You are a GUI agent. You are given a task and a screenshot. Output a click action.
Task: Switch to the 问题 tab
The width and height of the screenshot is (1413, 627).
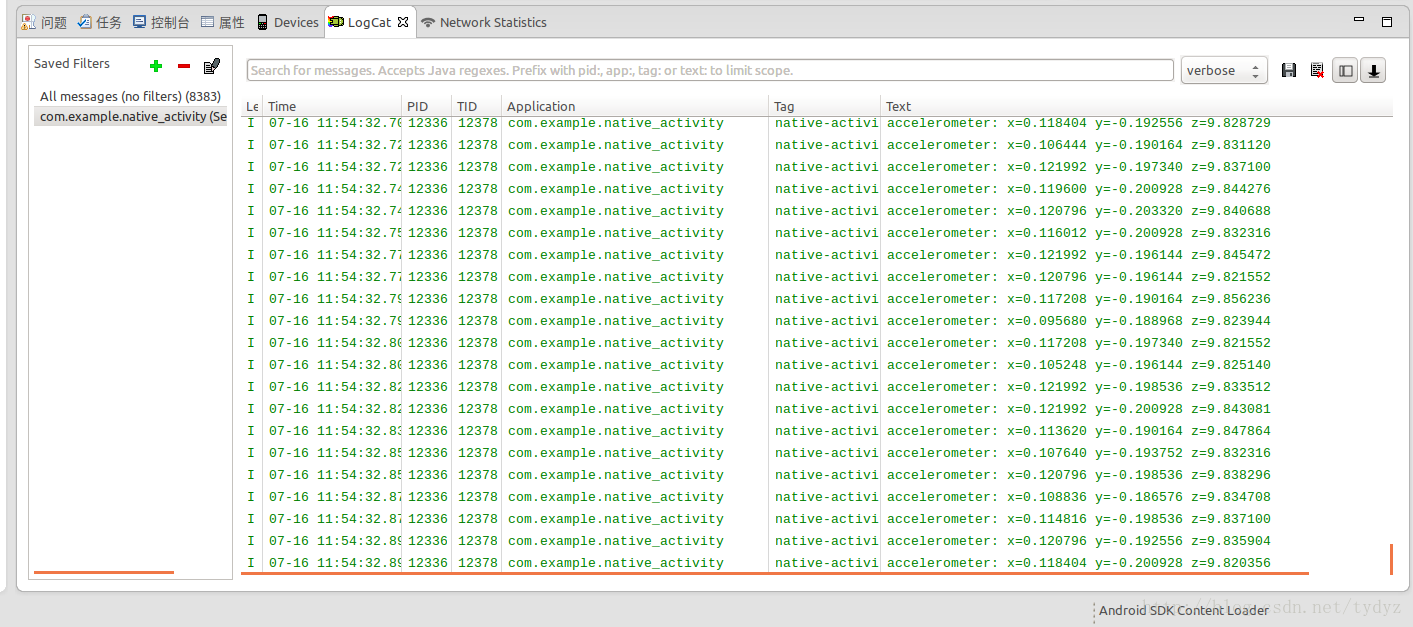pos(44,22)
